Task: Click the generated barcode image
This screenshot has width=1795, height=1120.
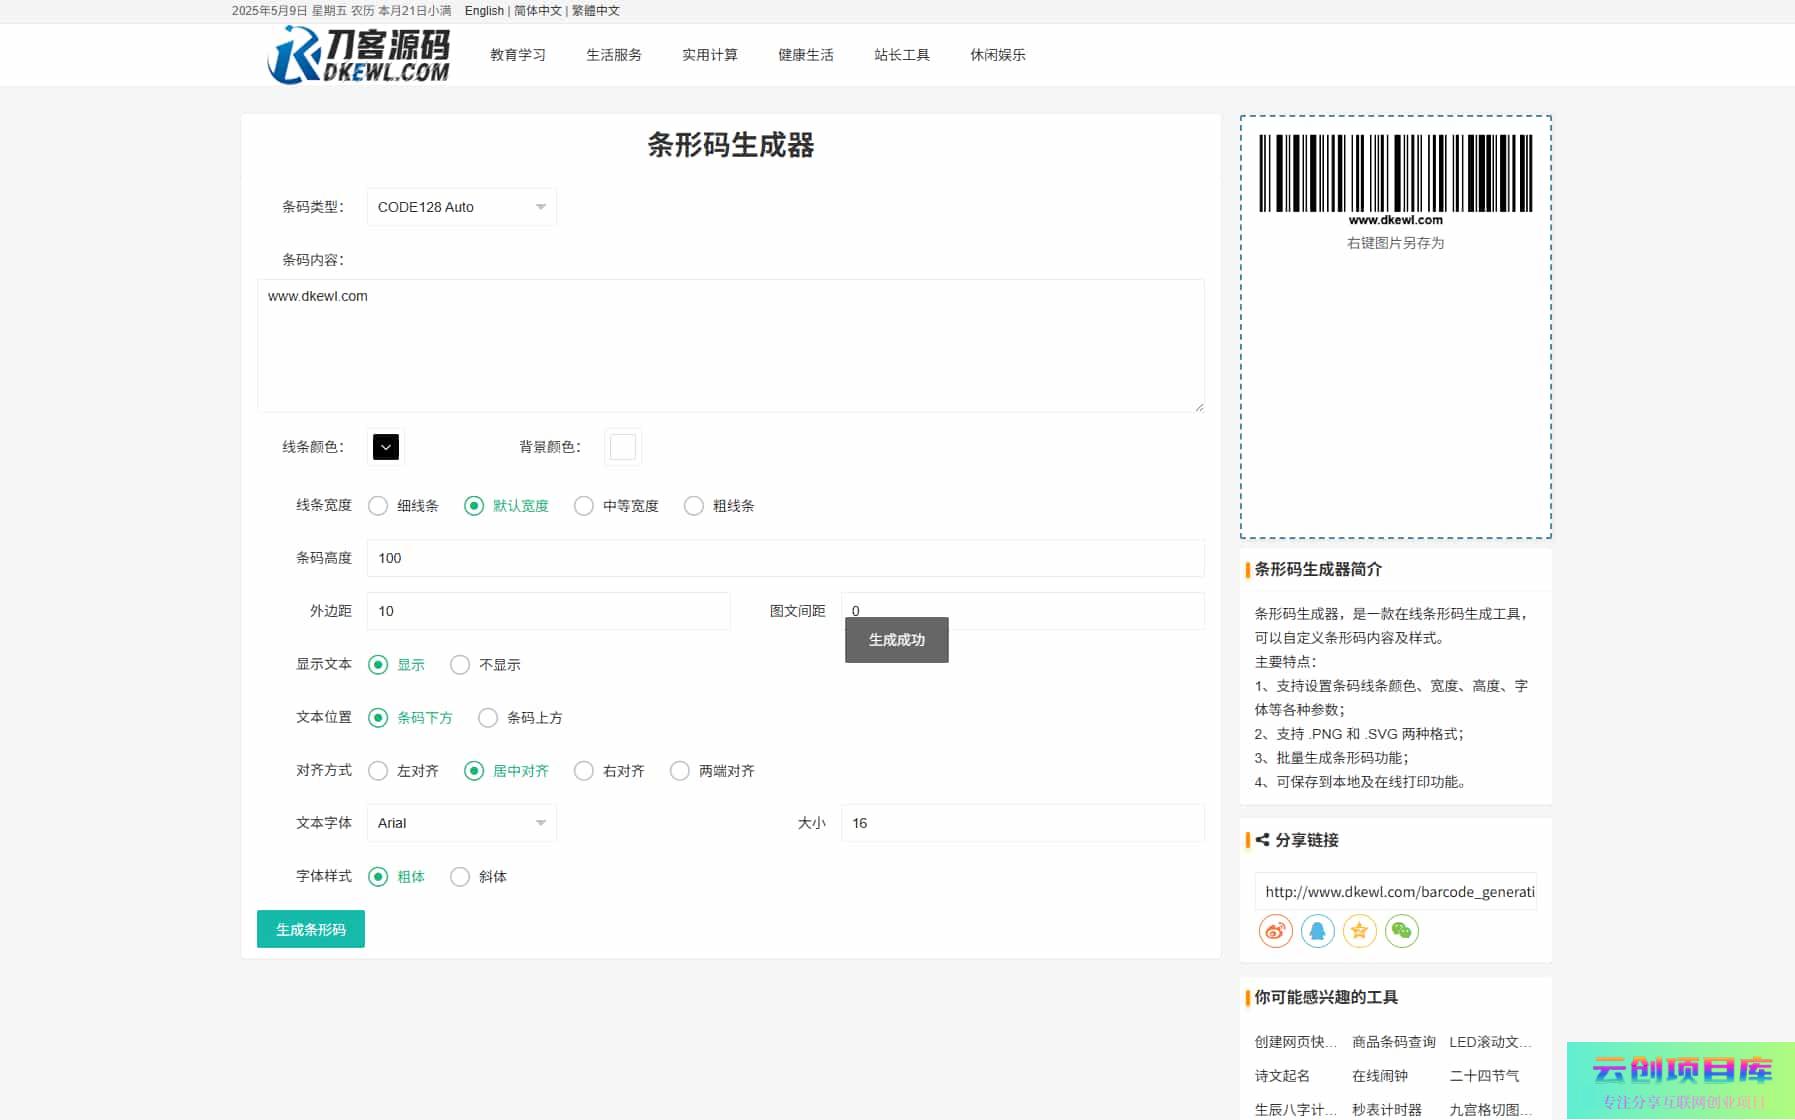Action: coord(1395,174)
